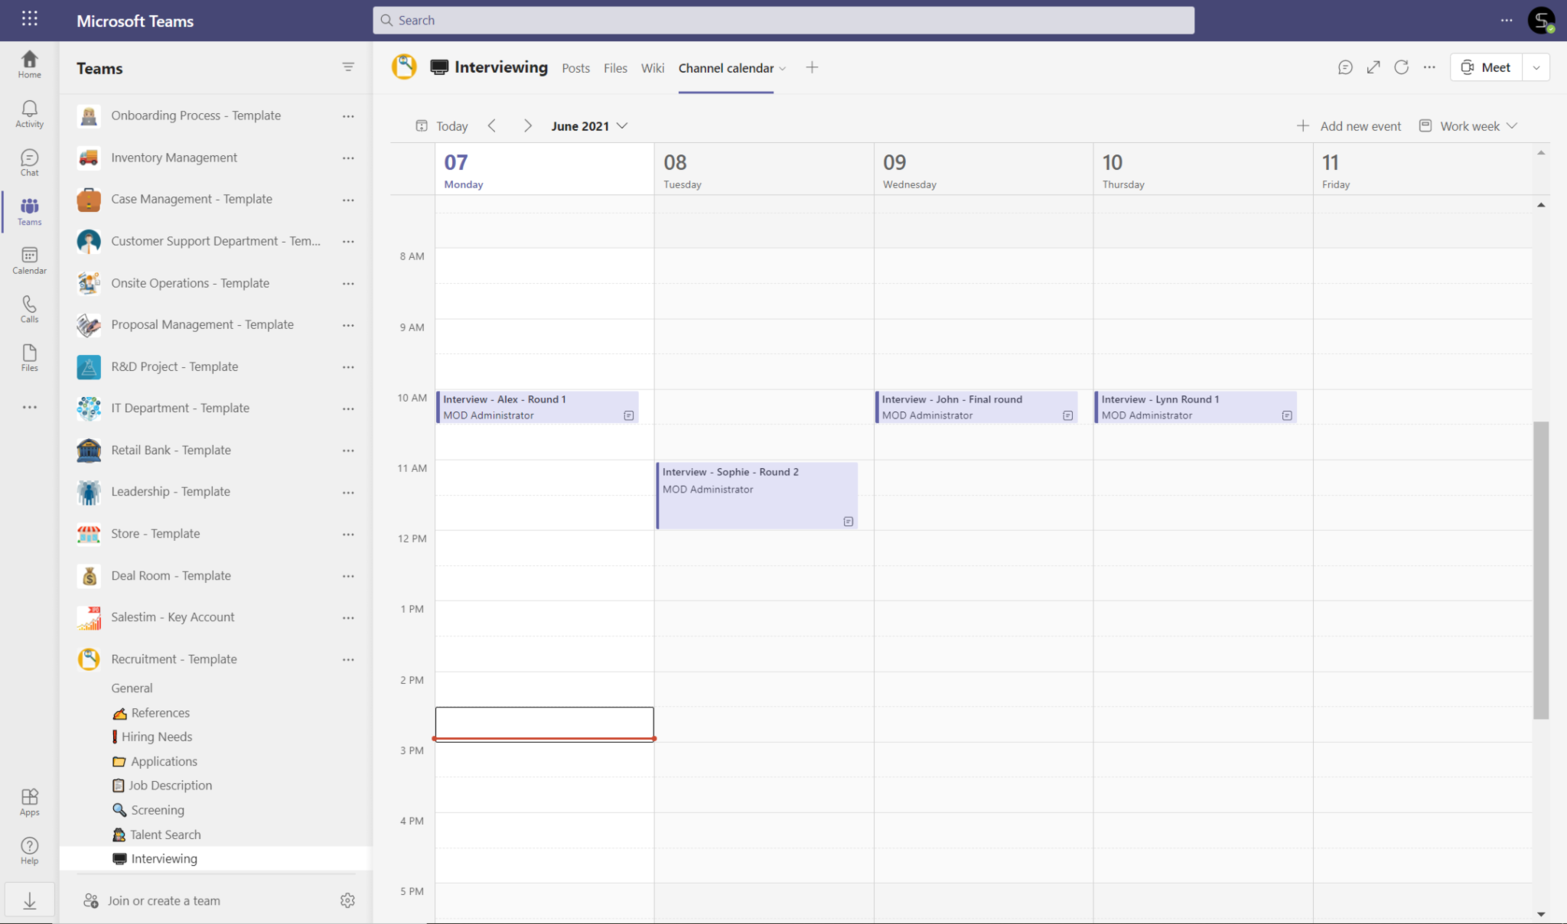This screenshot has width=1567, height=924.
Task: Open more options for the channel header
Action: (1429, 67)
